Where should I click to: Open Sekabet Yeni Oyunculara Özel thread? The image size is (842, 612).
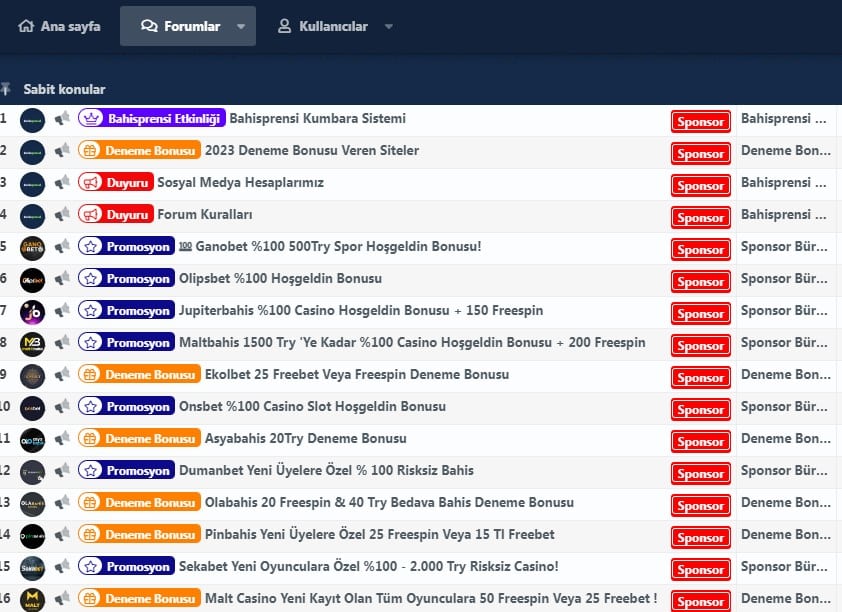[x=368, y=566]
